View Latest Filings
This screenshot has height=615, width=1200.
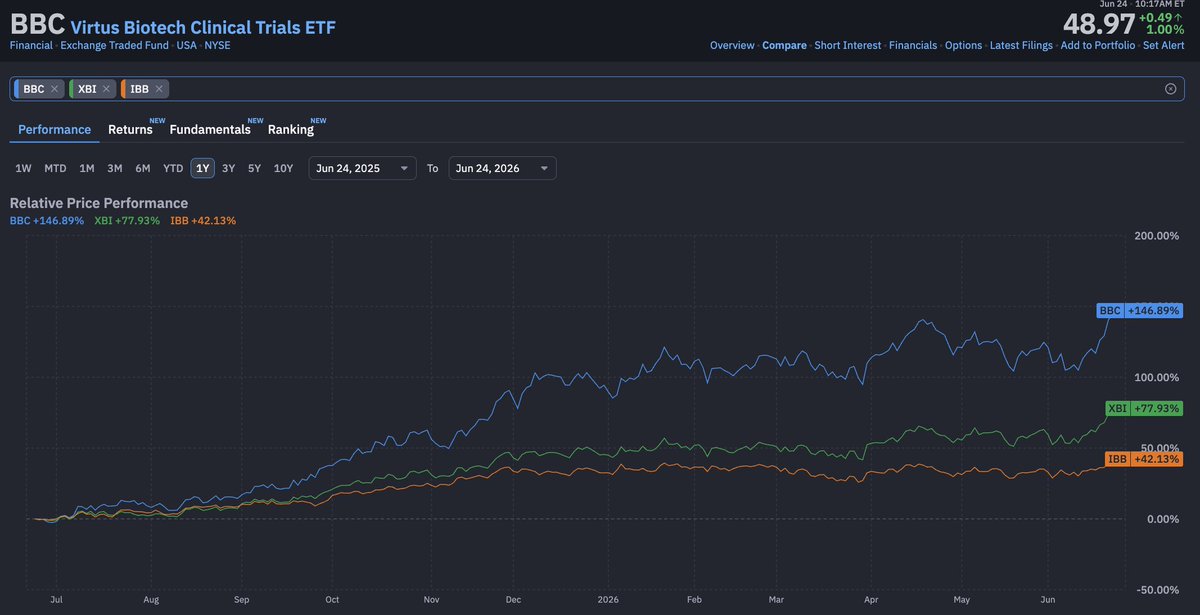coord(1021,46)
